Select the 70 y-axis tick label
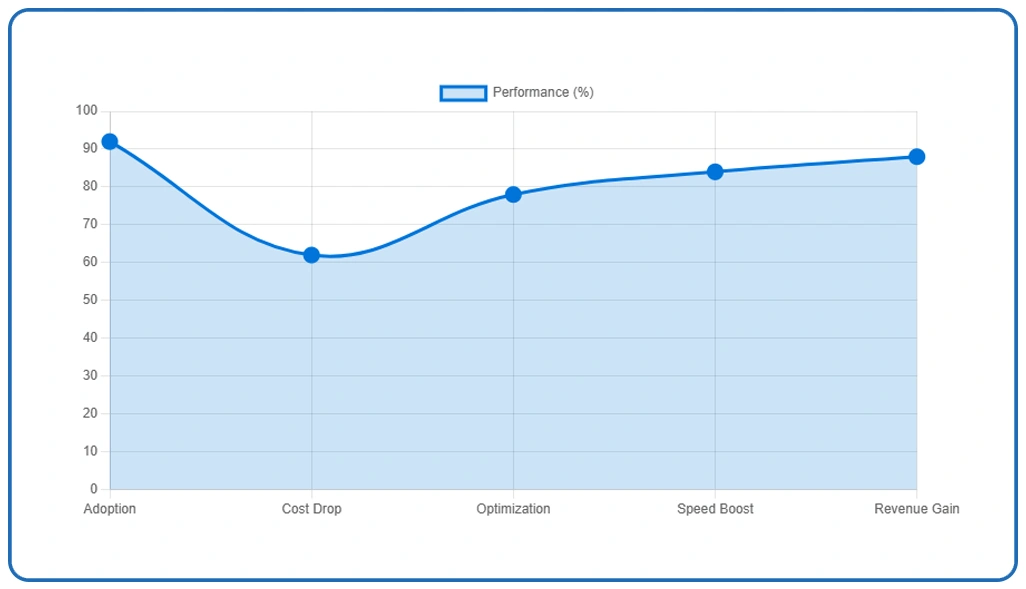 (x=90, y=224)
